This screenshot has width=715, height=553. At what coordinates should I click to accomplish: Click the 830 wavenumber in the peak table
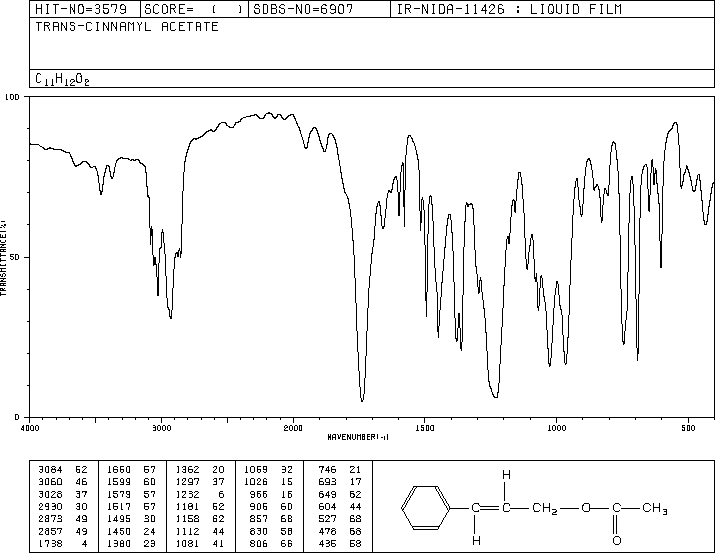[259, 531]
